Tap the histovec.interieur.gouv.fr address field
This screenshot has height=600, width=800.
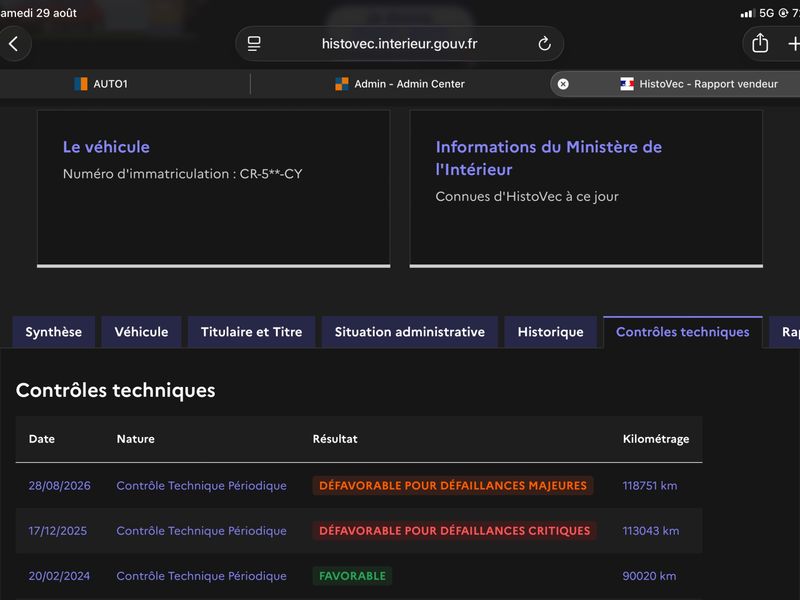[399, 44]
